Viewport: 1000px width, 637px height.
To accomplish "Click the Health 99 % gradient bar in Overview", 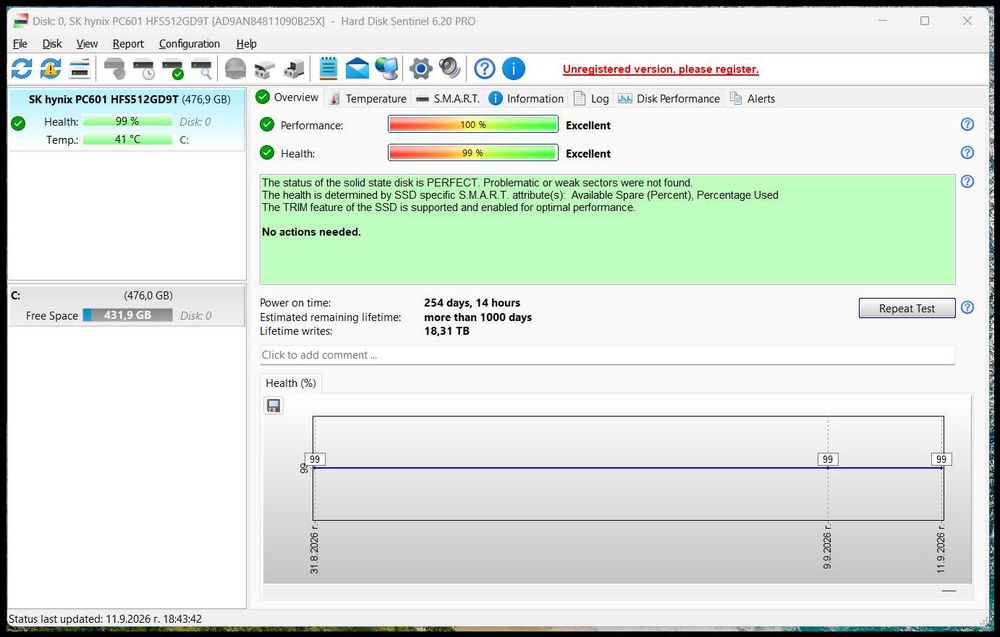I will tap(473, 152).
